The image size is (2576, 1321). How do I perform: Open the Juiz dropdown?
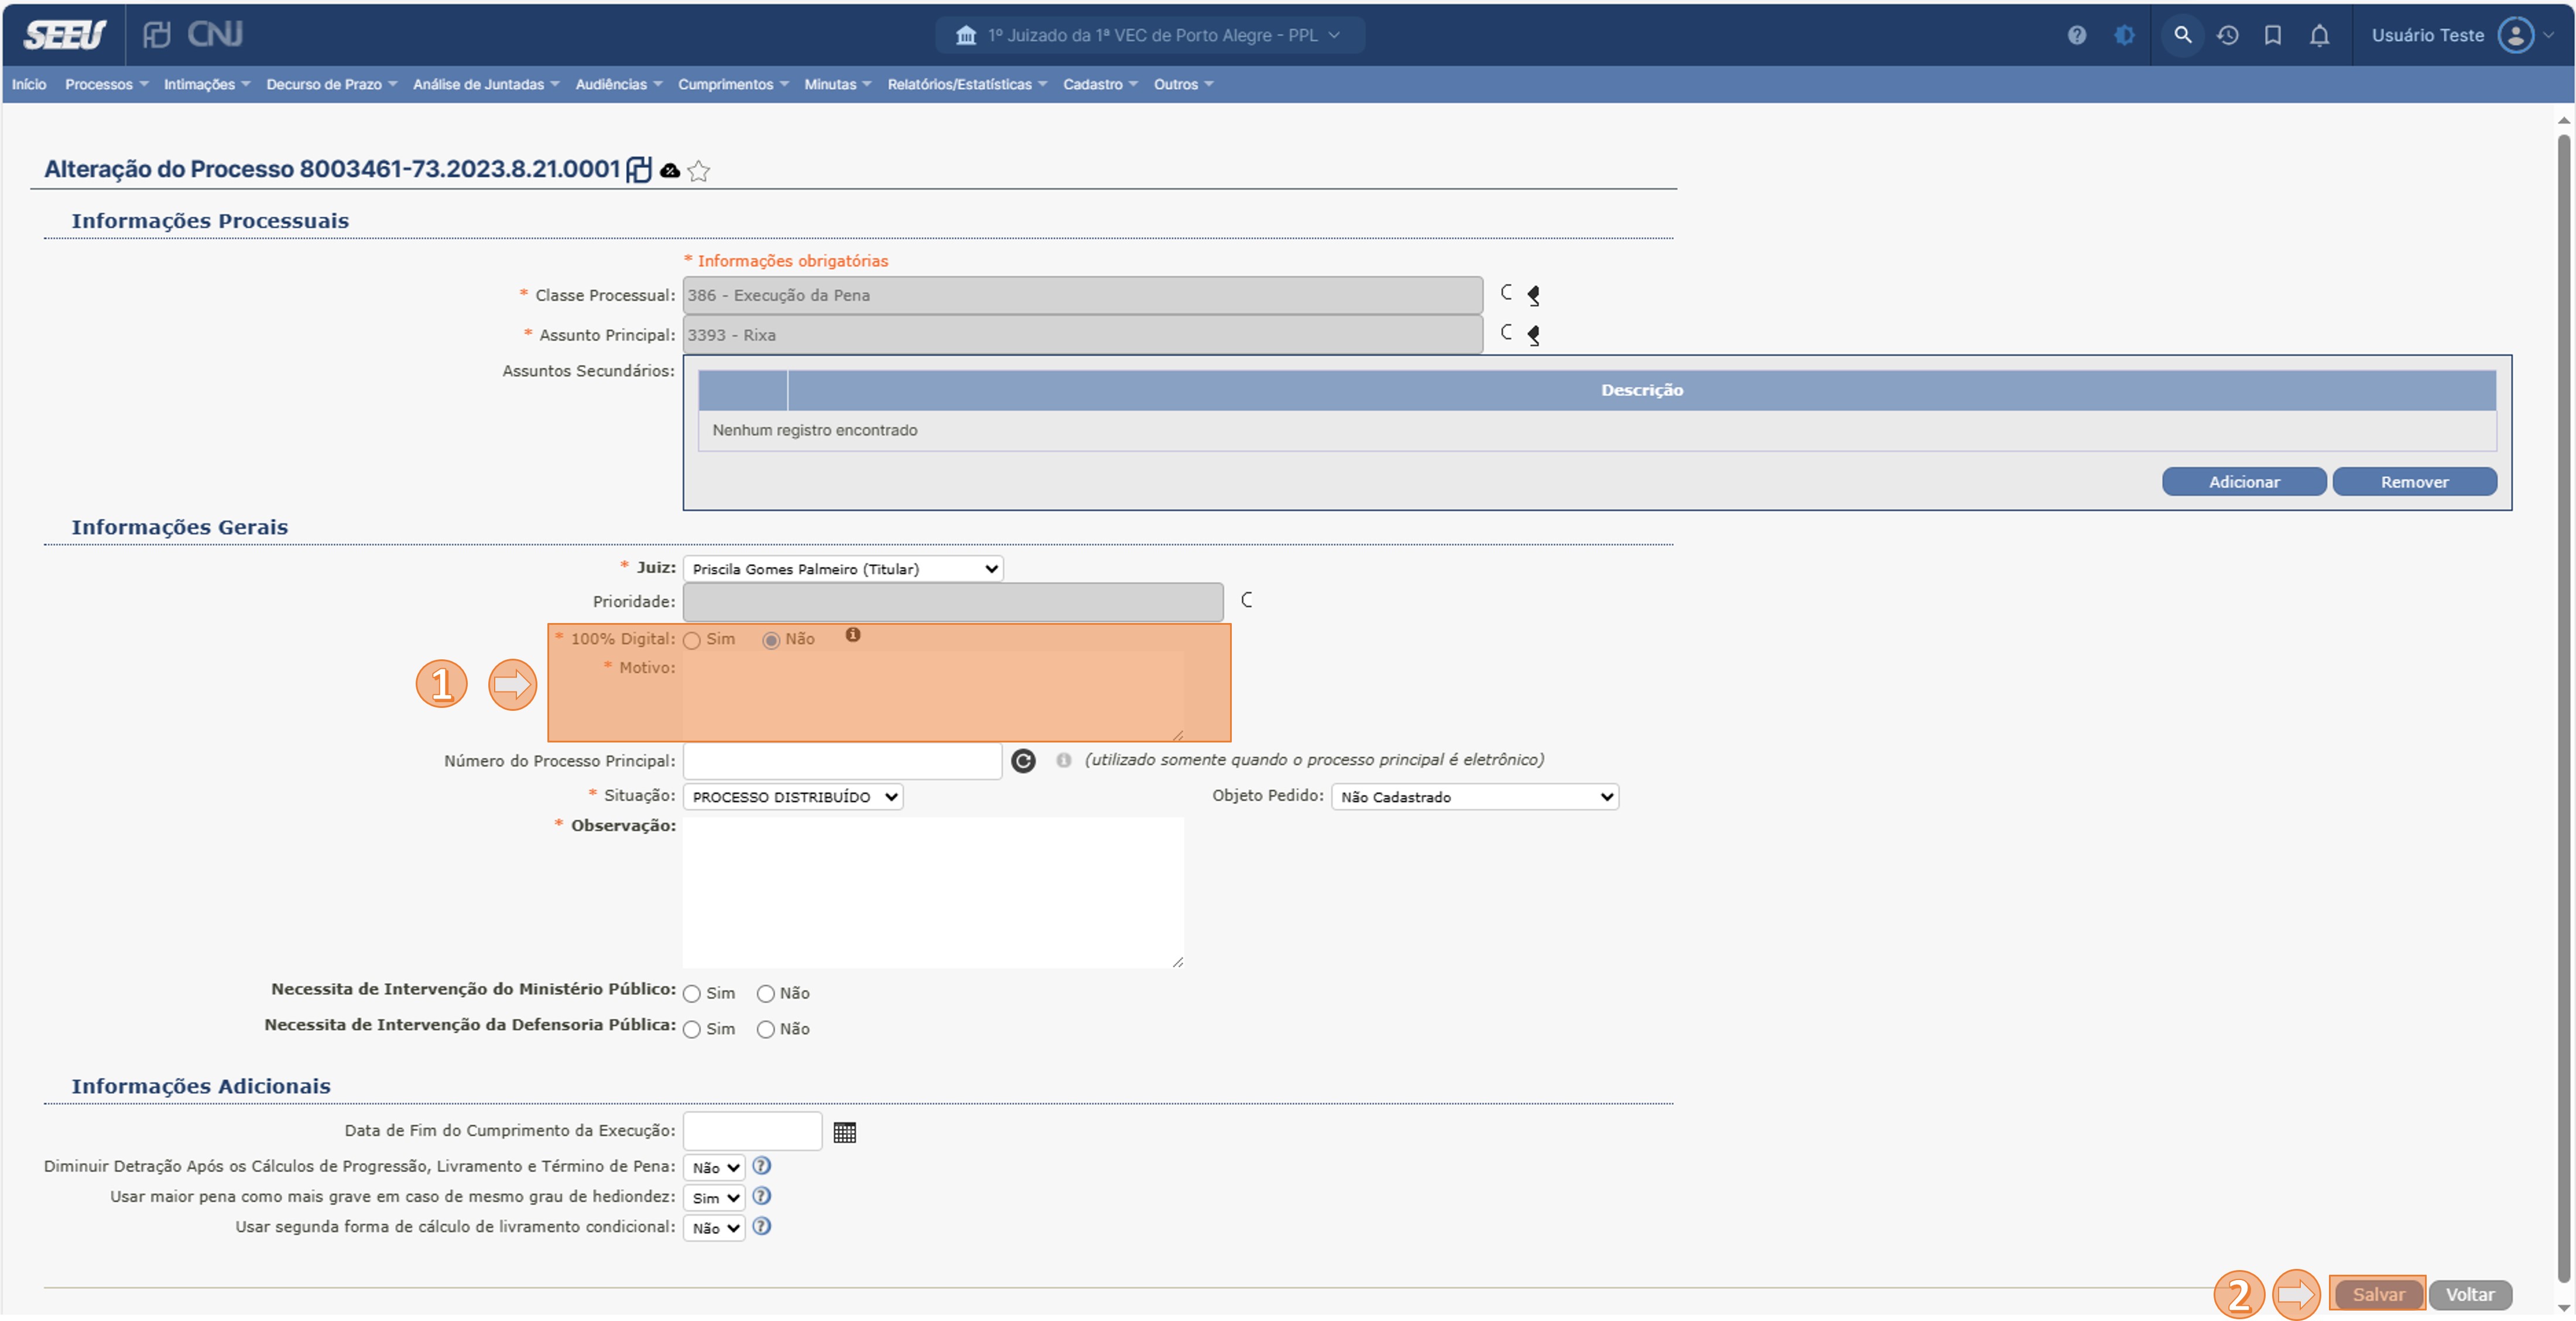click(843, 569)
